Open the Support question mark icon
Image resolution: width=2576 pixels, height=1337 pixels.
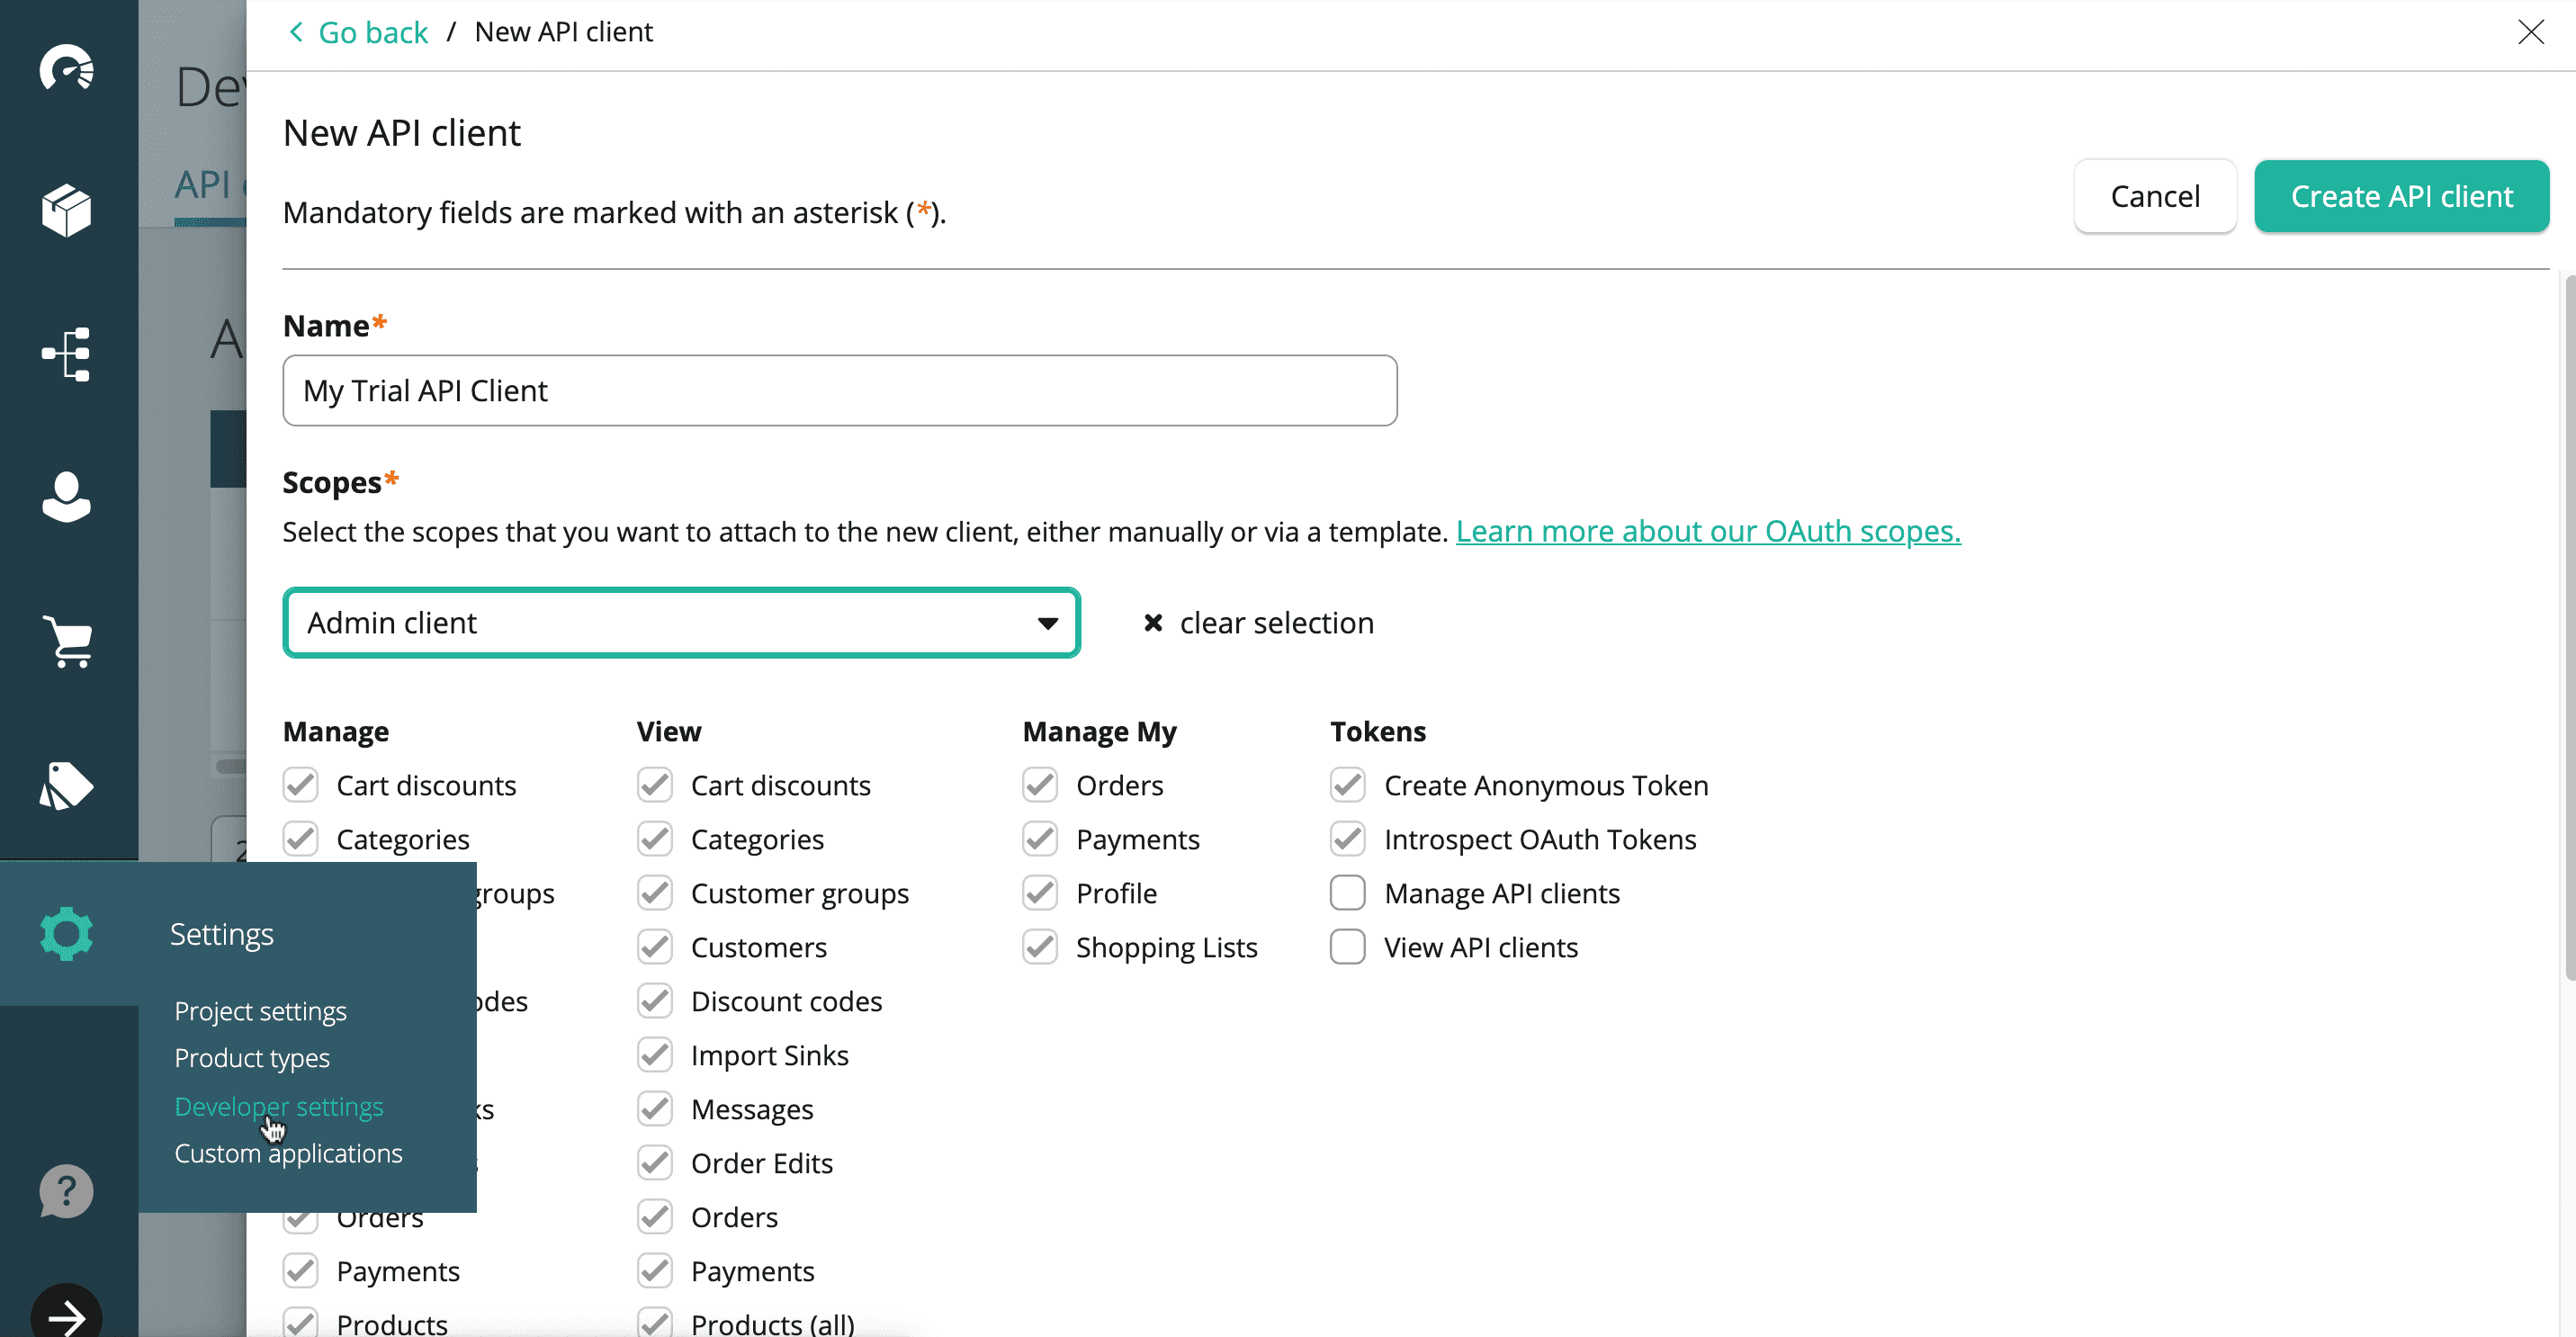(66, 1190)
